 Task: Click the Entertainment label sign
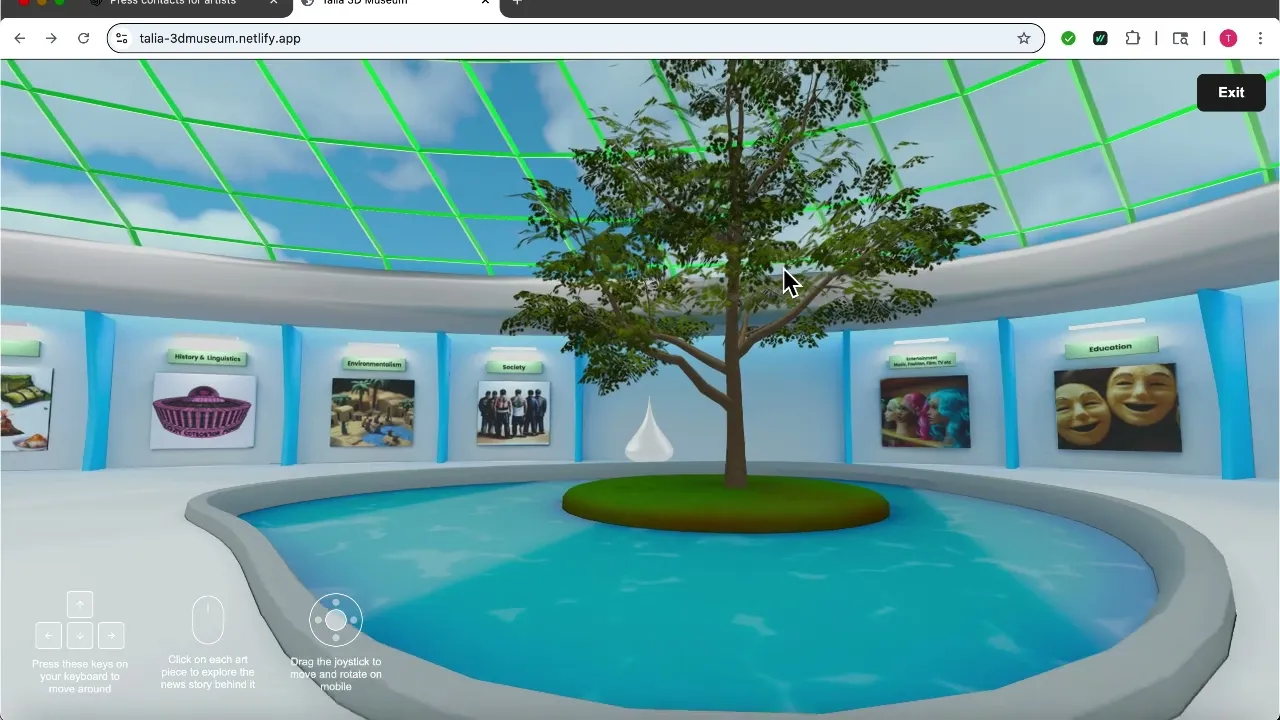(921, 360)
